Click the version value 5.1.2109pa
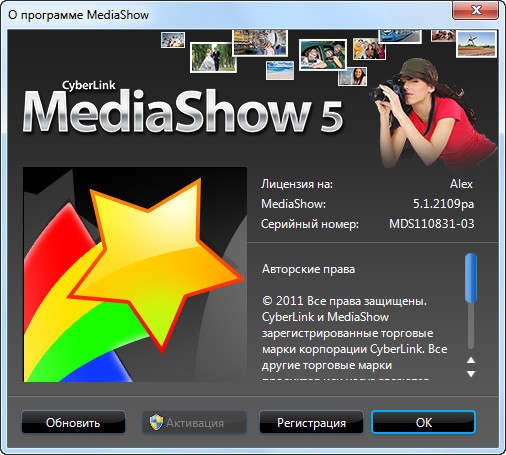Image resolution: width=506 pixels, height=455 pixels. (x=443, y=204)
